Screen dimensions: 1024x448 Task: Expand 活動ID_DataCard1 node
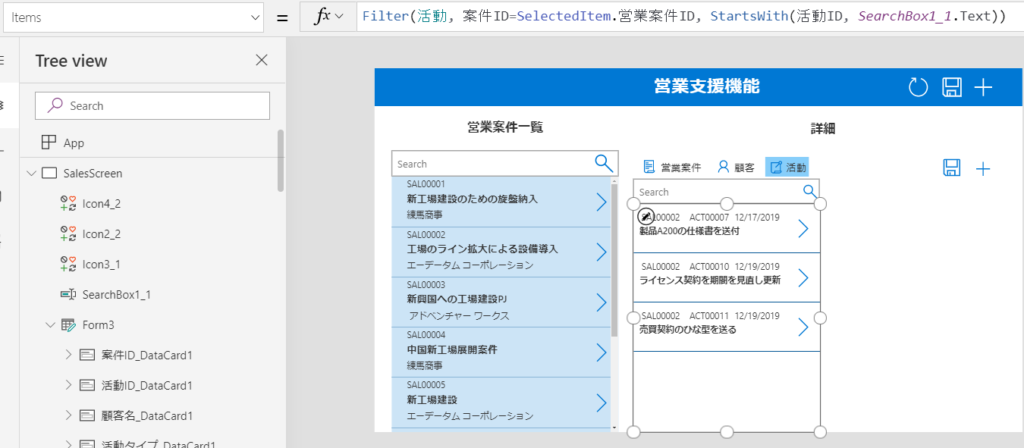[x=69, y=385]
